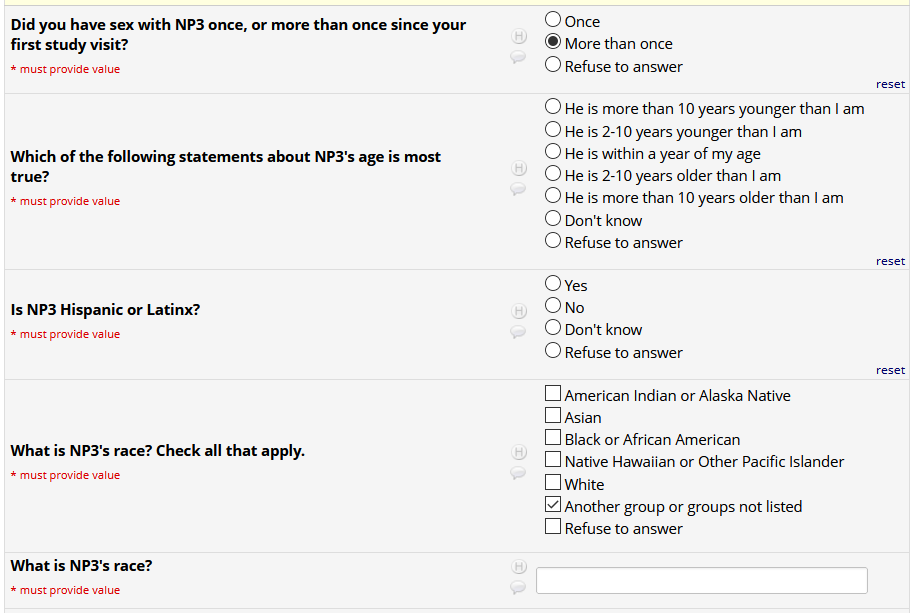Select the "Once" radio option
912x613 pixels.
pyautogui.click(x=553, y=20)
